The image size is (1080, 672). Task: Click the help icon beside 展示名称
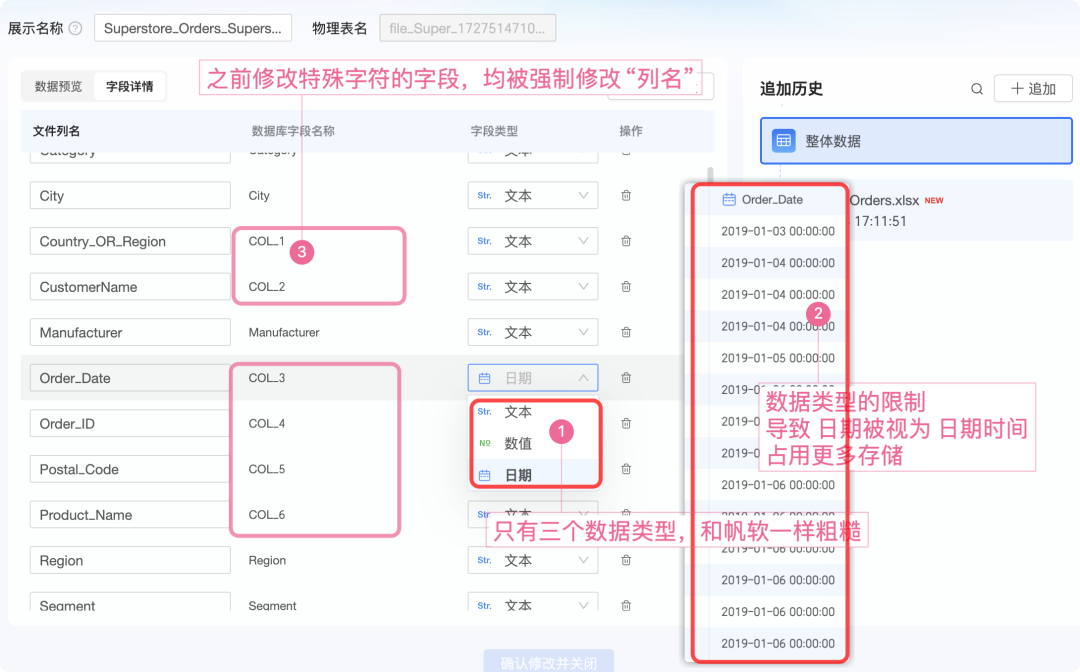click(x=76, y=28)
